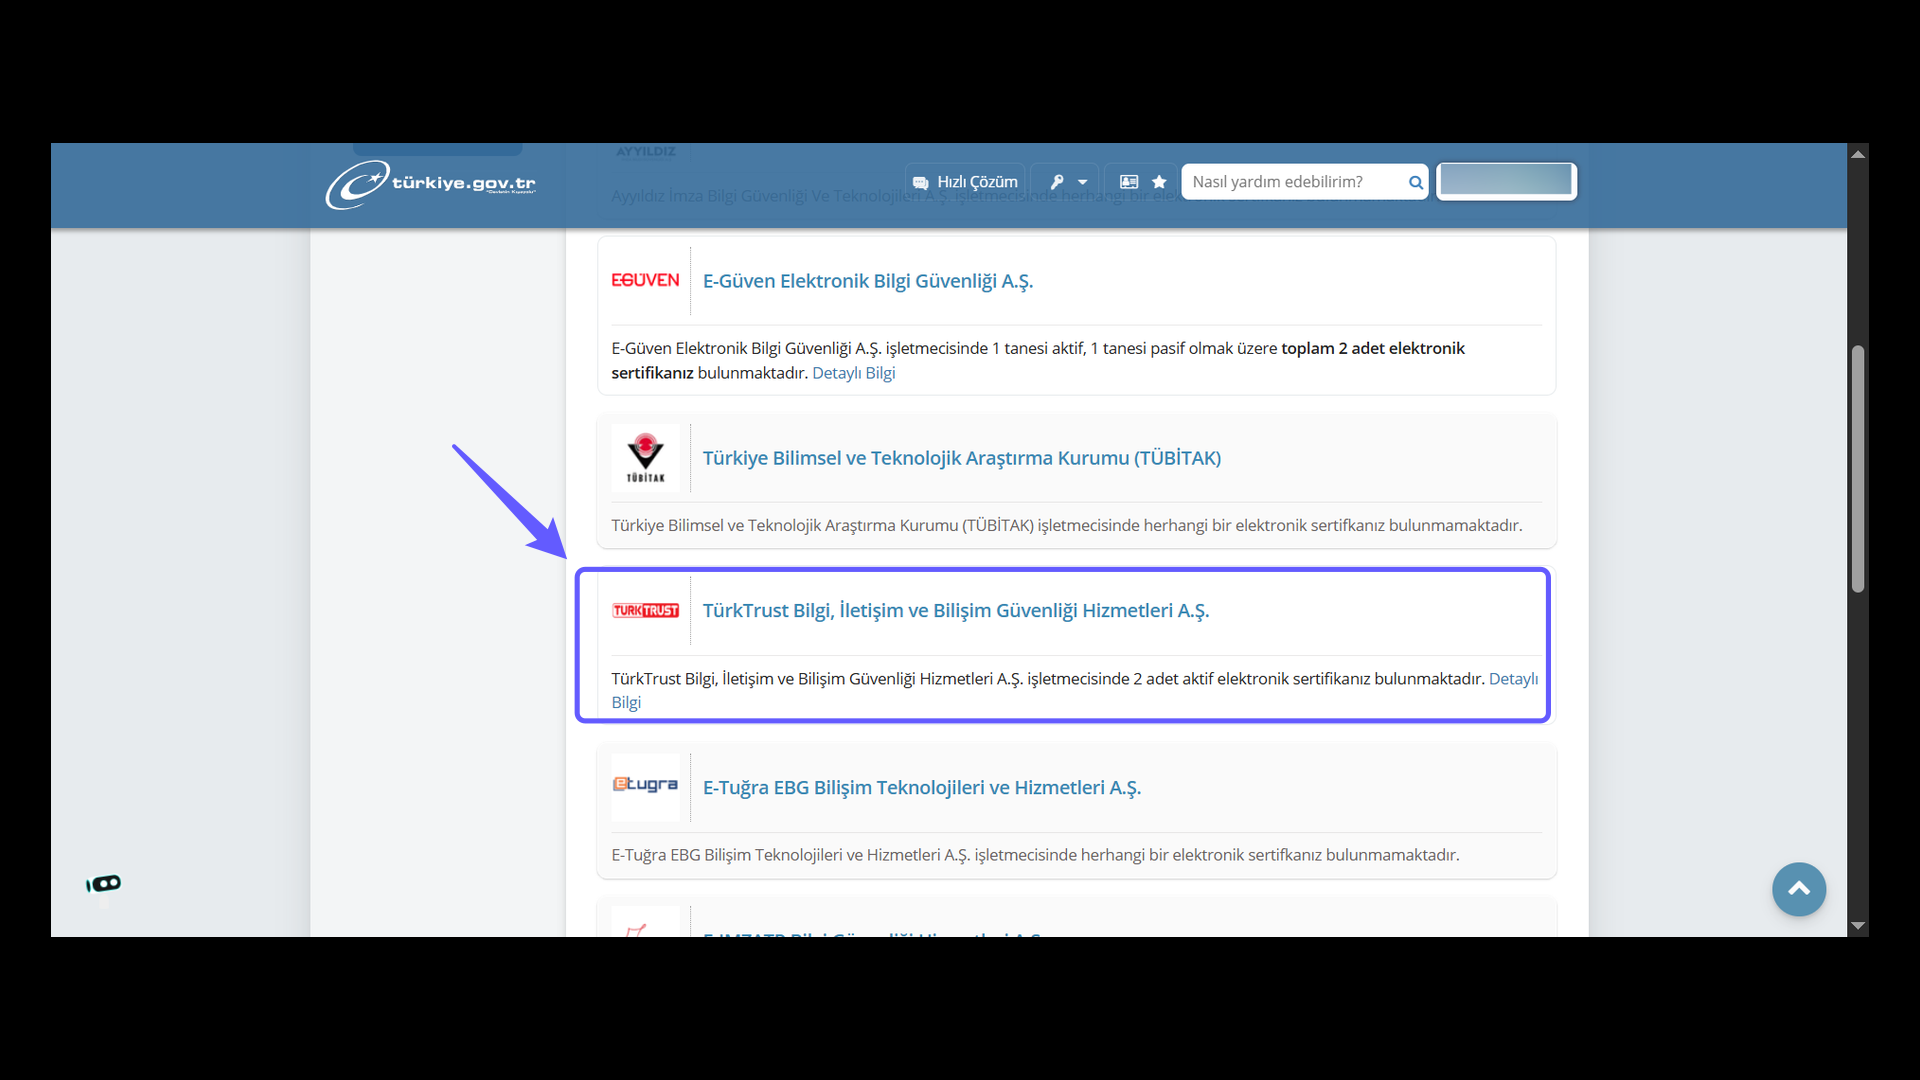
Task: Expand the key icon dropdown arrow
Action: tap(1082, 182)
